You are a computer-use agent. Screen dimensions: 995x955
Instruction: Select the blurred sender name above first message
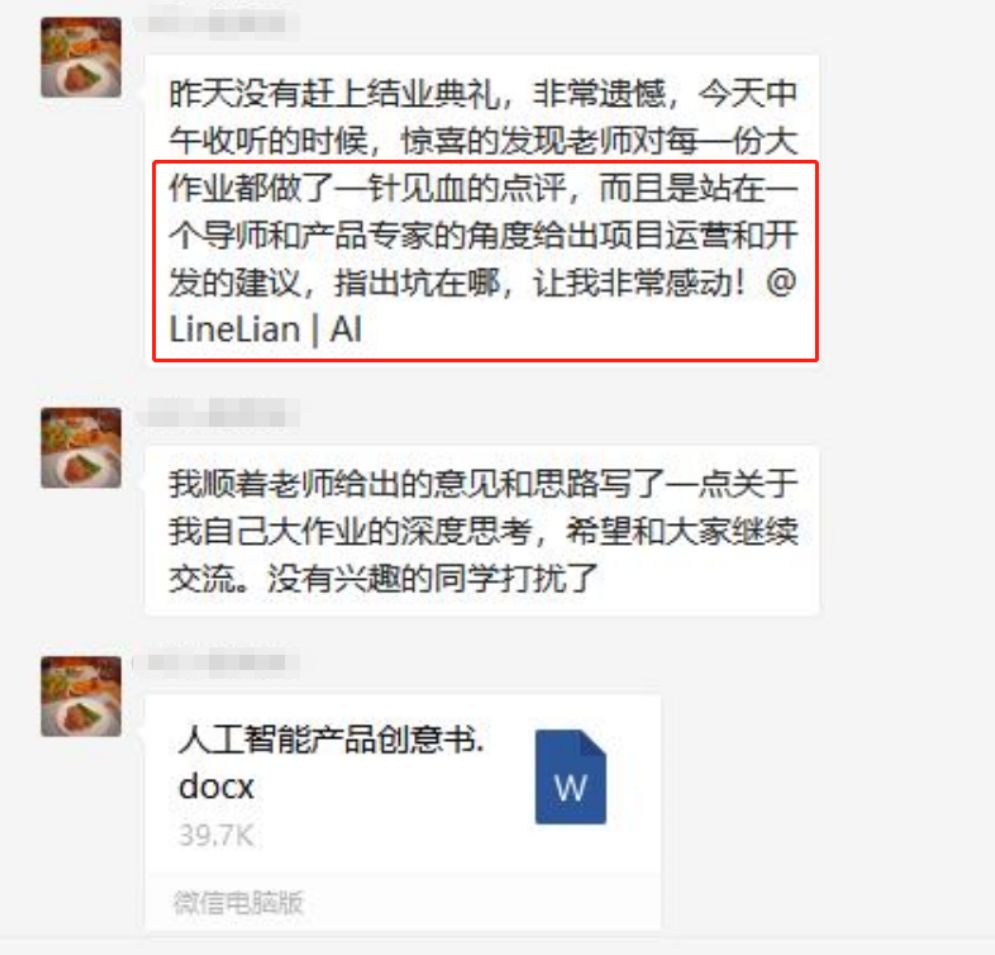[x=217, y=23]
